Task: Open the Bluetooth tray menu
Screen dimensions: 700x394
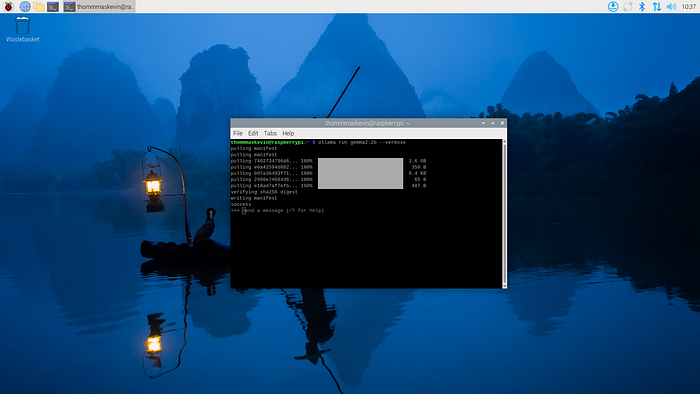Action: [642, 6]
